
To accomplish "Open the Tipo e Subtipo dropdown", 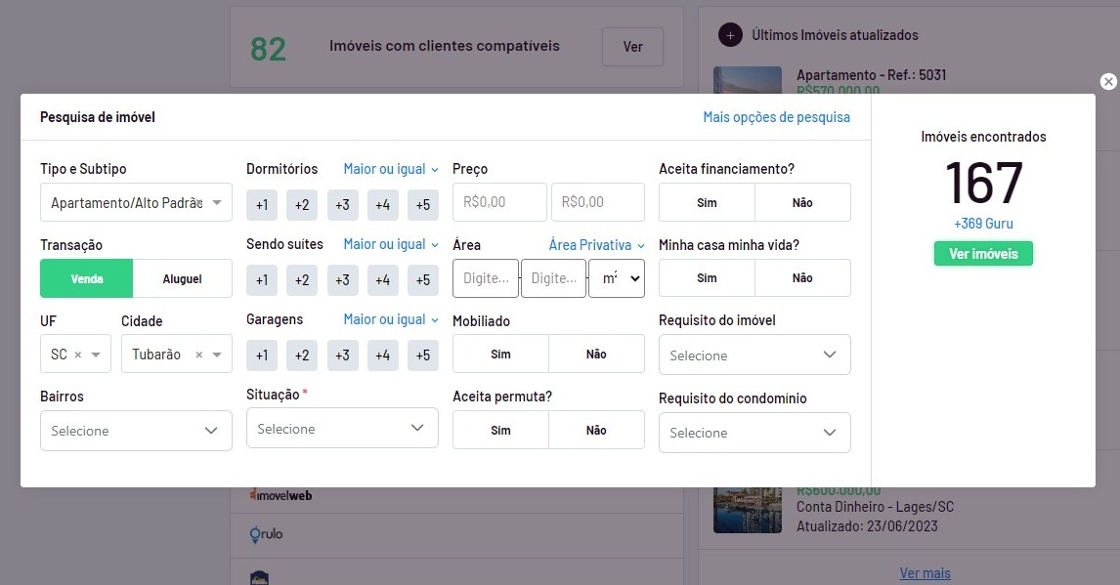I will (136, 202).
